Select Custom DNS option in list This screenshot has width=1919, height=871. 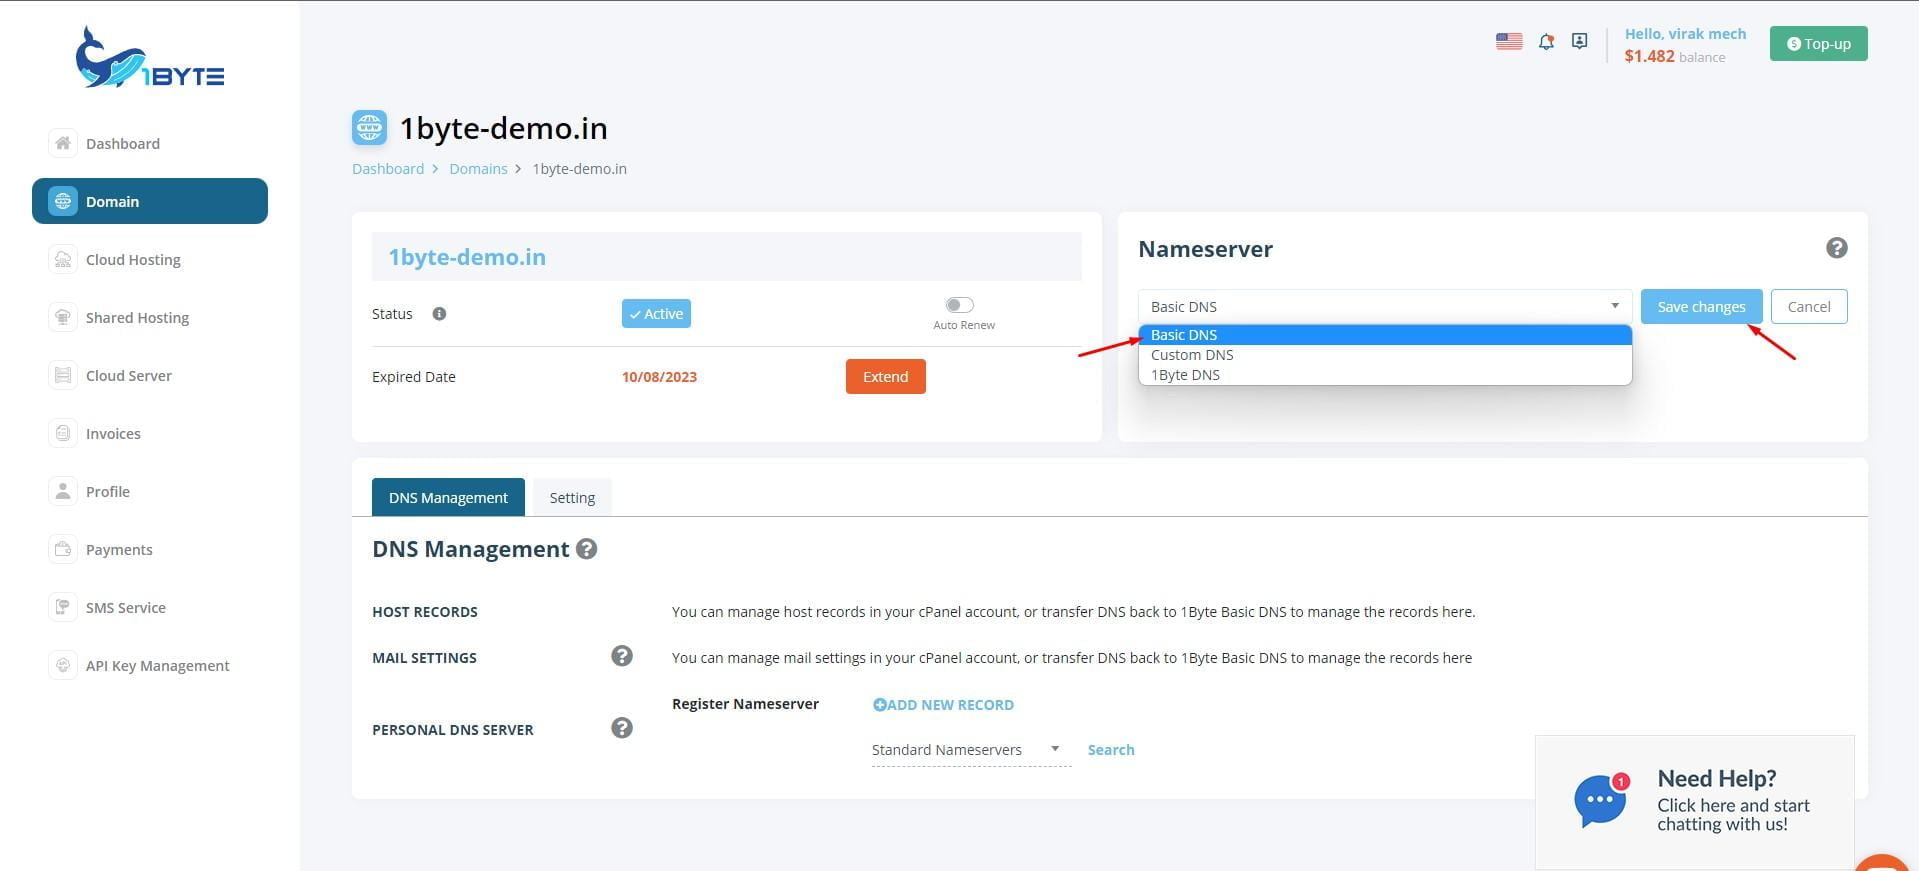pos(1385,355)
